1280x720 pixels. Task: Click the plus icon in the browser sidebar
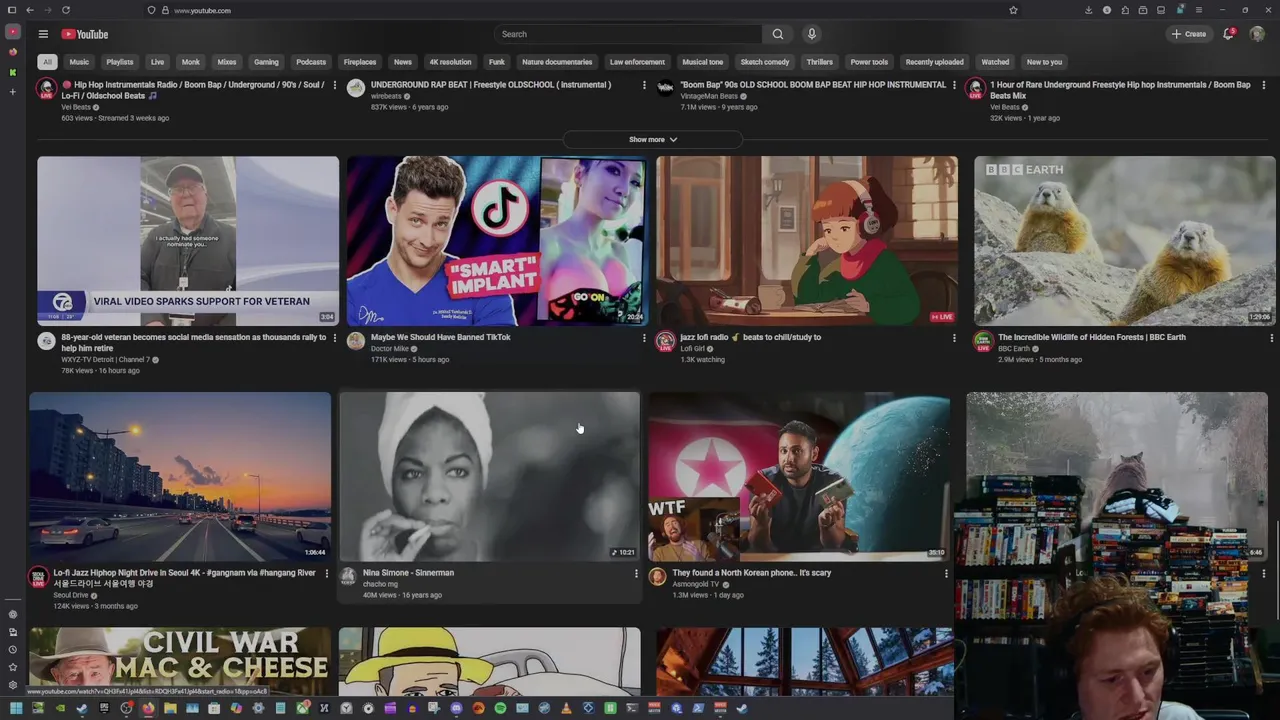[x=13, y=92]
